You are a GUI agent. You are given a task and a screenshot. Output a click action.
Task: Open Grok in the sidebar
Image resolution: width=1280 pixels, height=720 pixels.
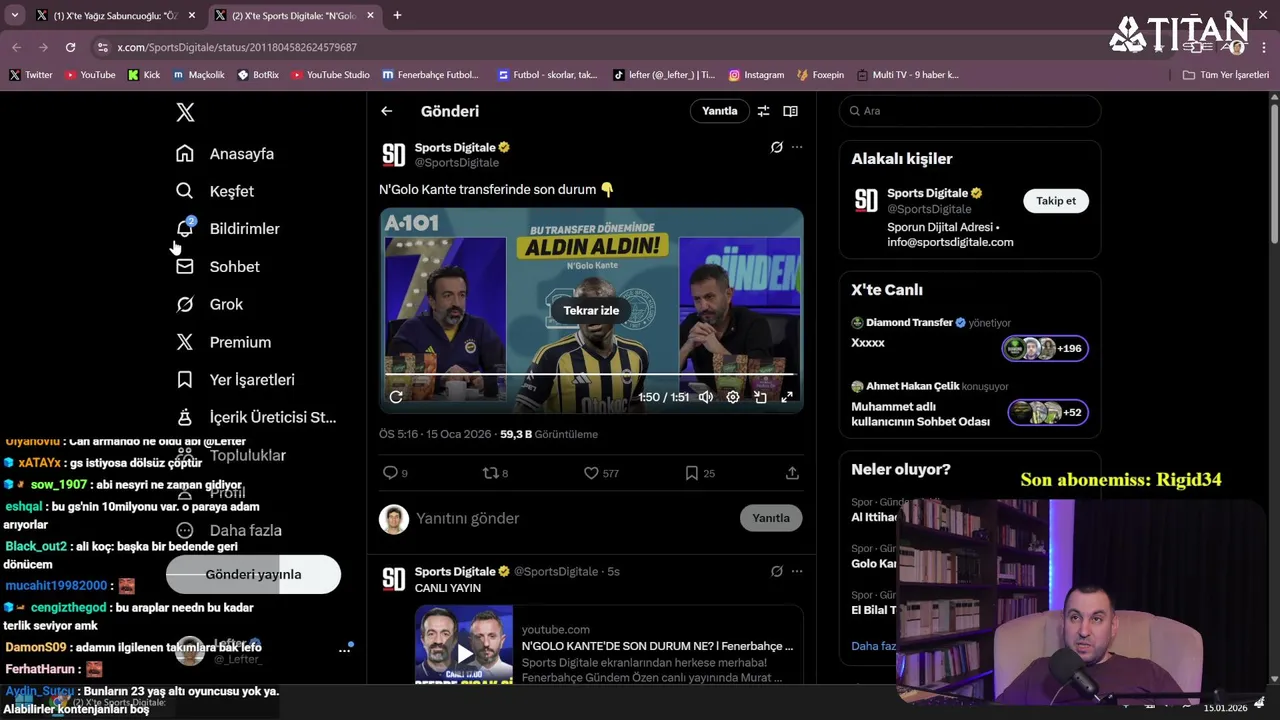click(x=209, y=304)
